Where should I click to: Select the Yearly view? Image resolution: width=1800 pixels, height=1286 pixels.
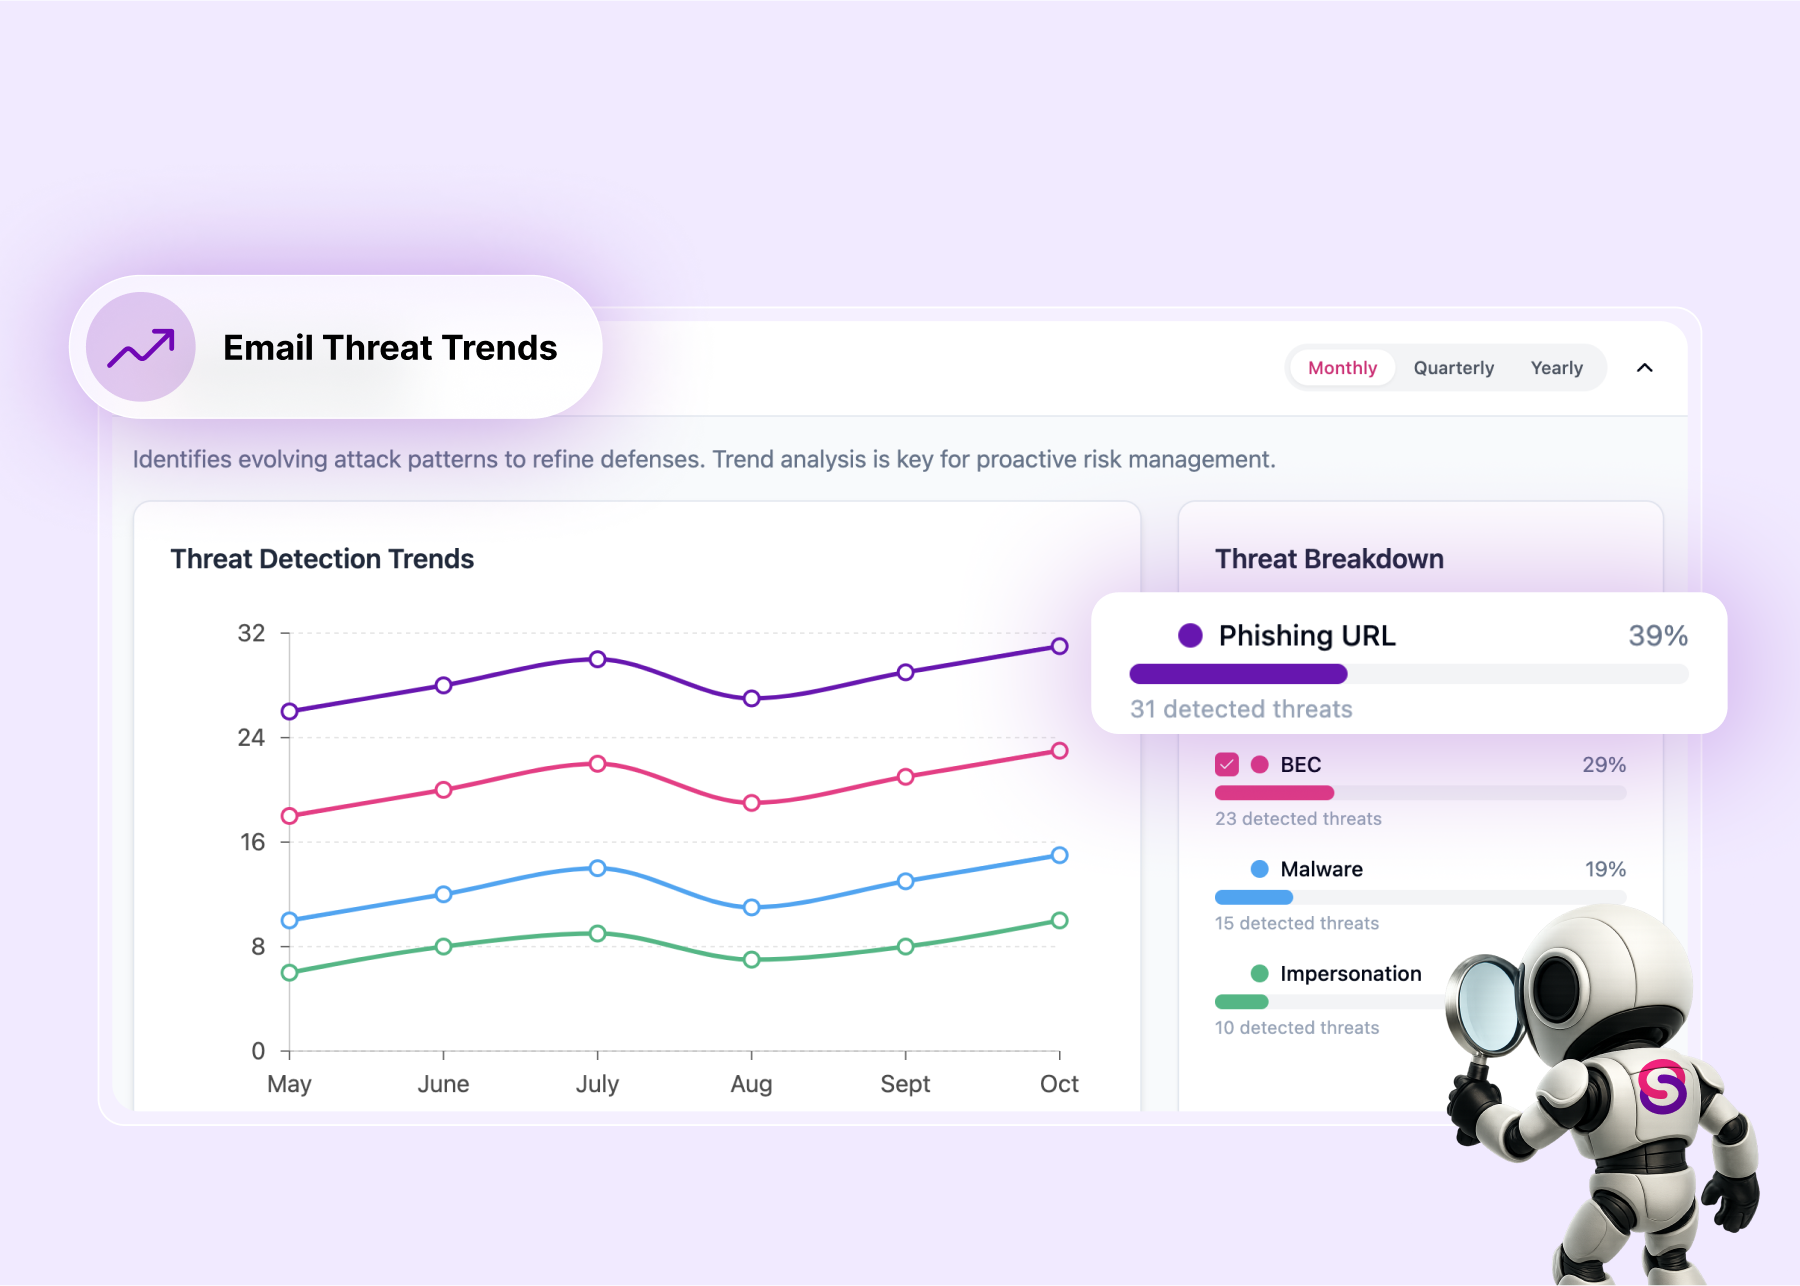(x=1557, y=368)
